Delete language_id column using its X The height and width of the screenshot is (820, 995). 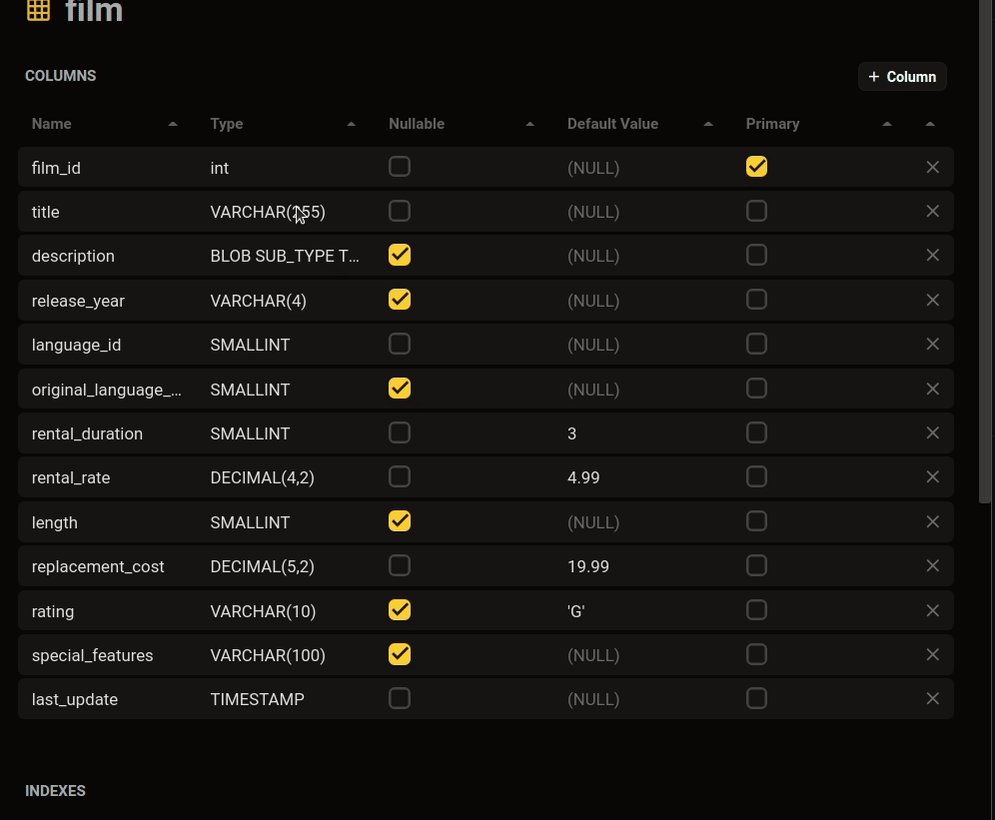click(x=932, y=344)
